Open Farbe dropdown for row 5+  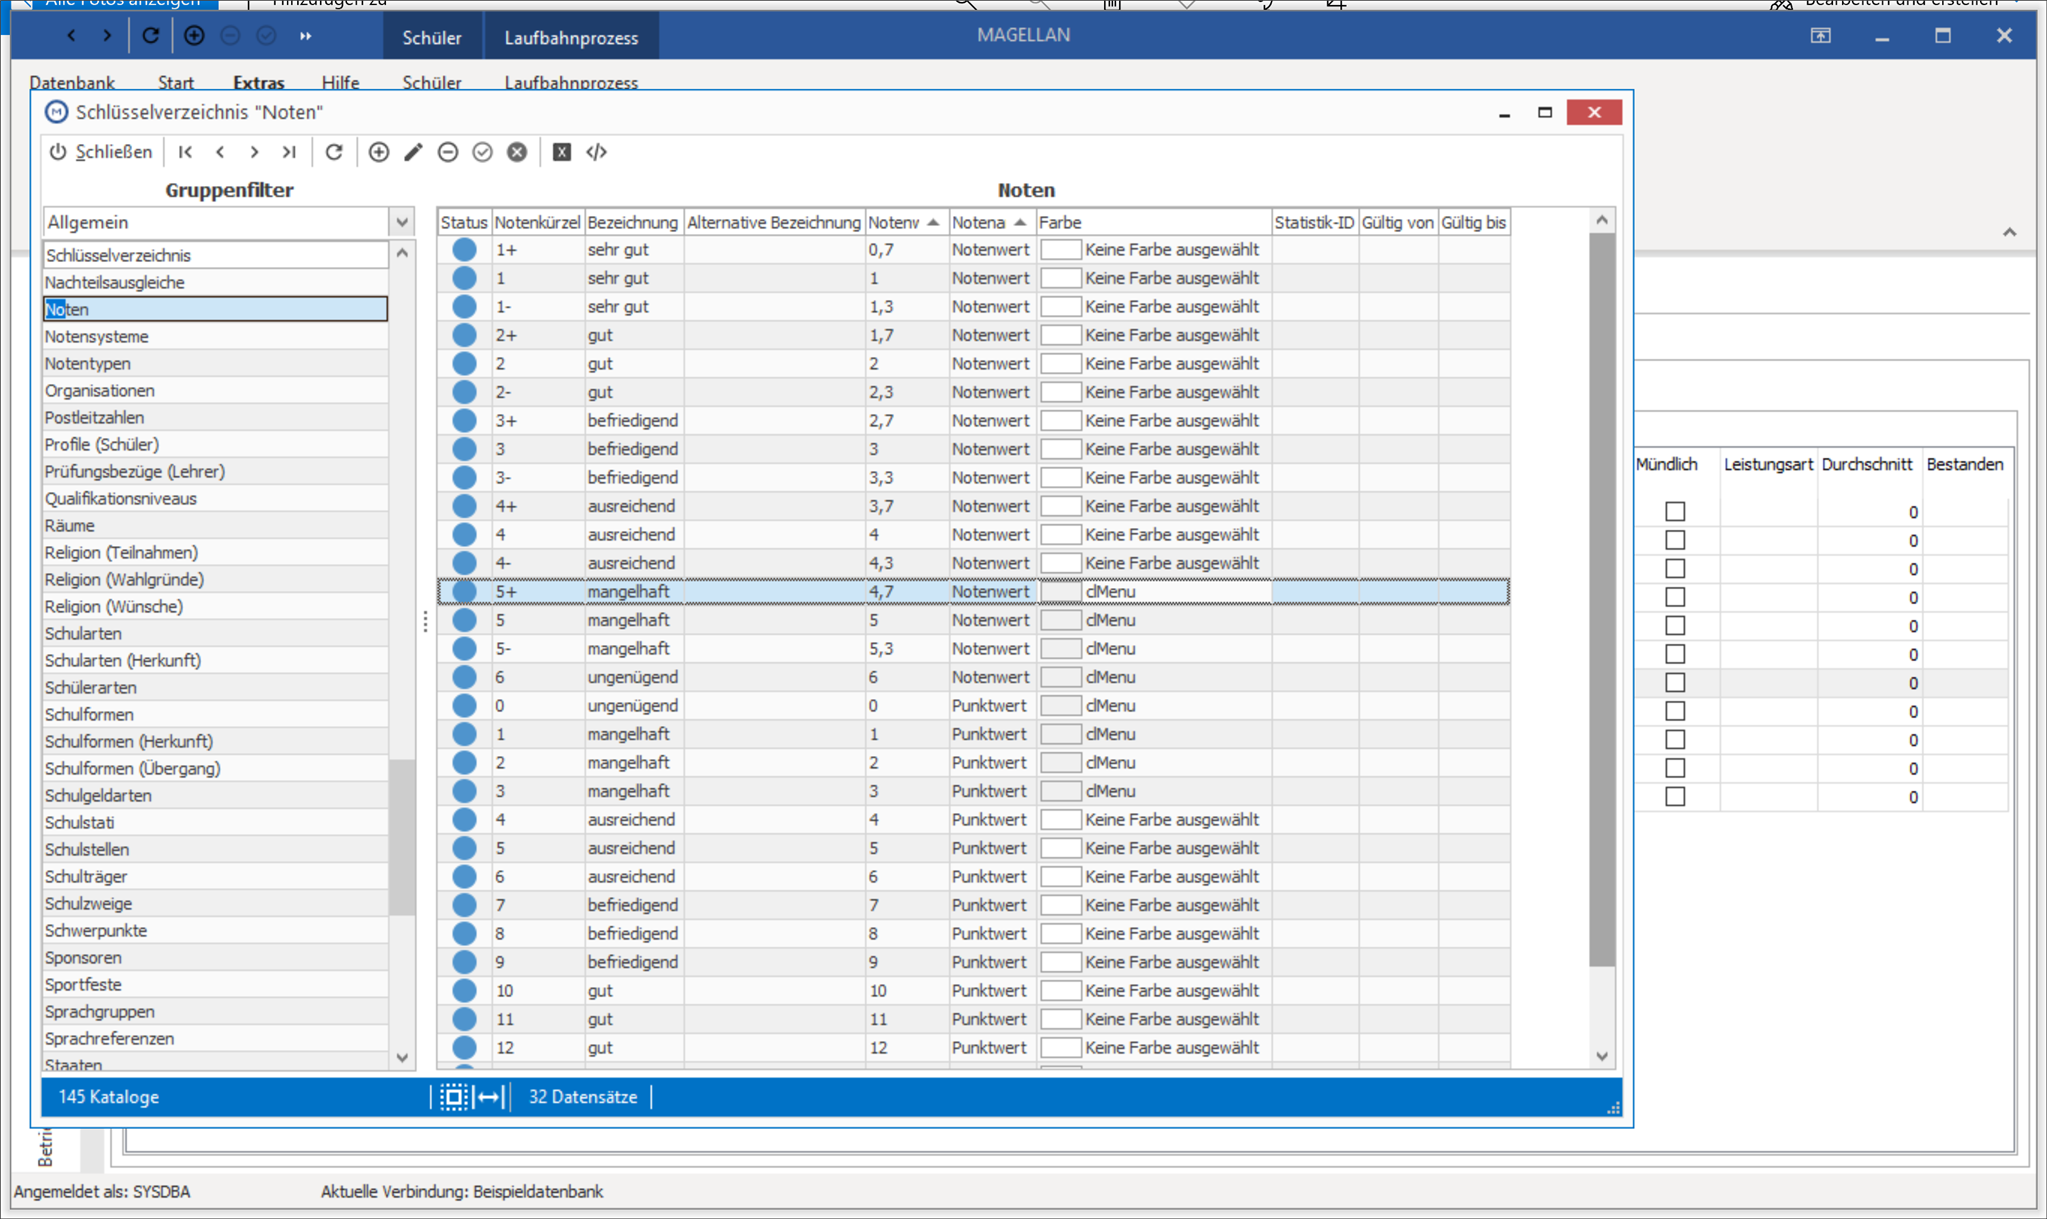point(1155,592)
